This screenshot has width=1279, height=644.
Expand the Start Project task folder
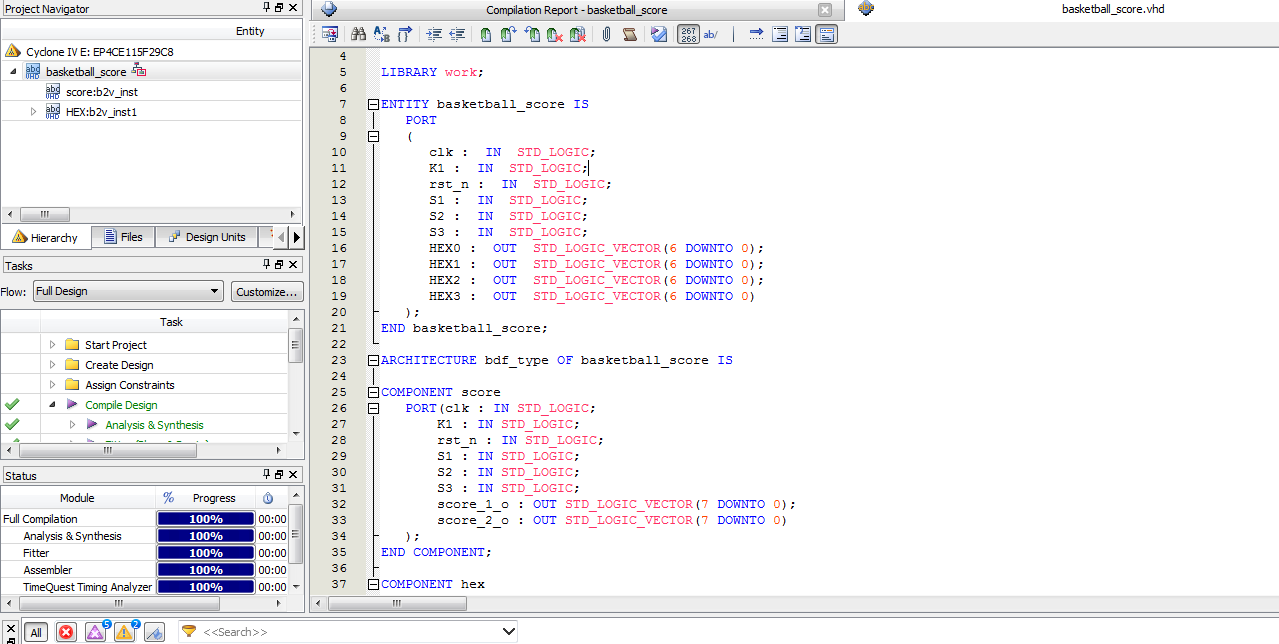point(53,345)
